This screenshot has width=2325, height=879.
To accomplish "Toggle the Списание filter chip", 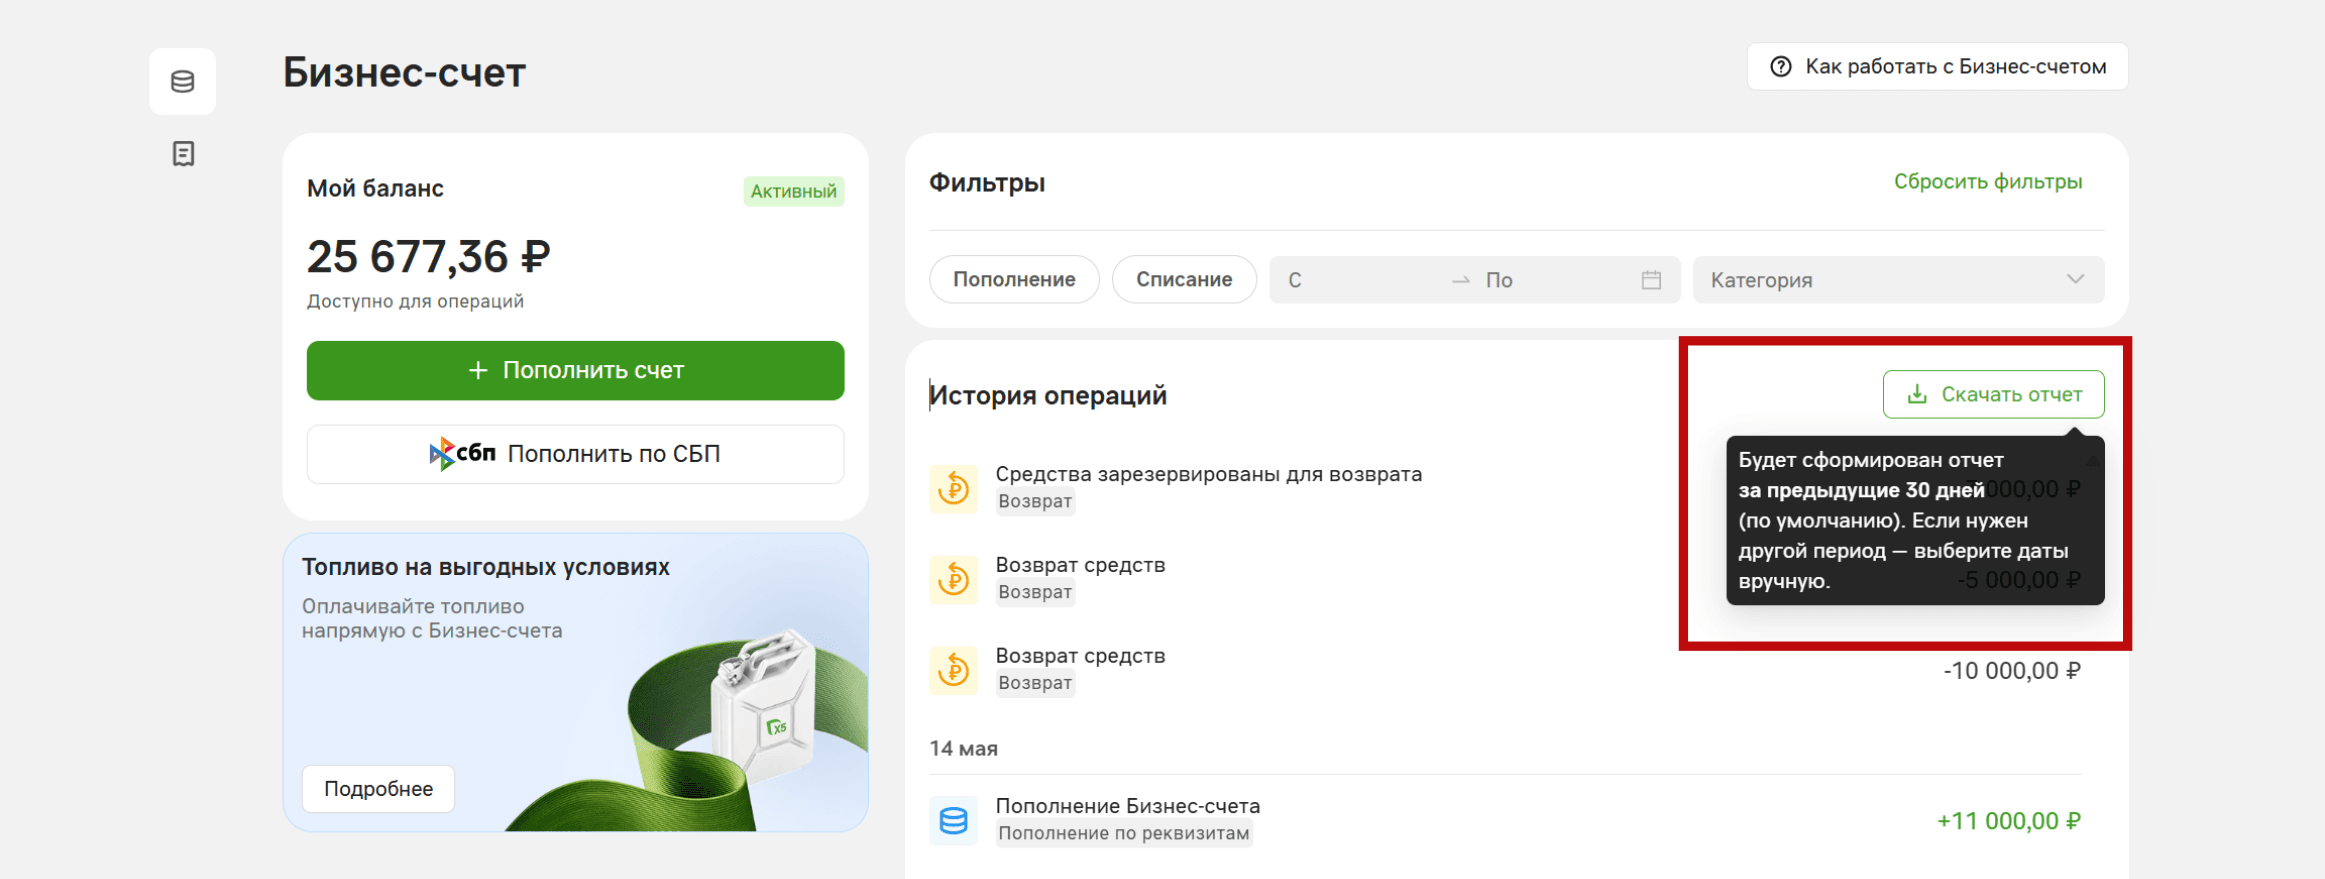I will (1184, 280).
